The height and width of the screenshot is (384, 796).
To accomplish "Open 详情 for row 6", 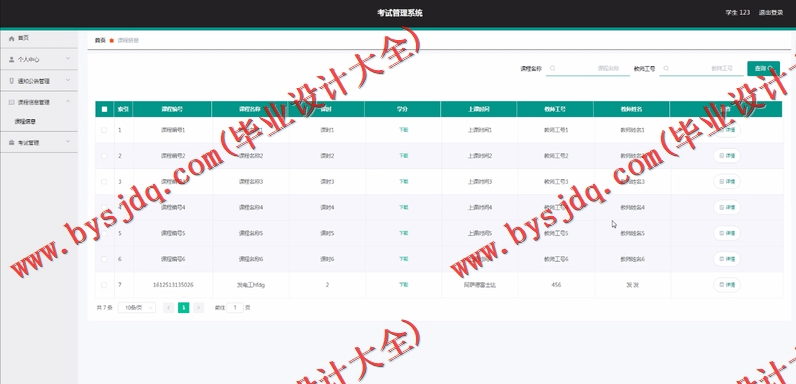I will coord(727,259).
